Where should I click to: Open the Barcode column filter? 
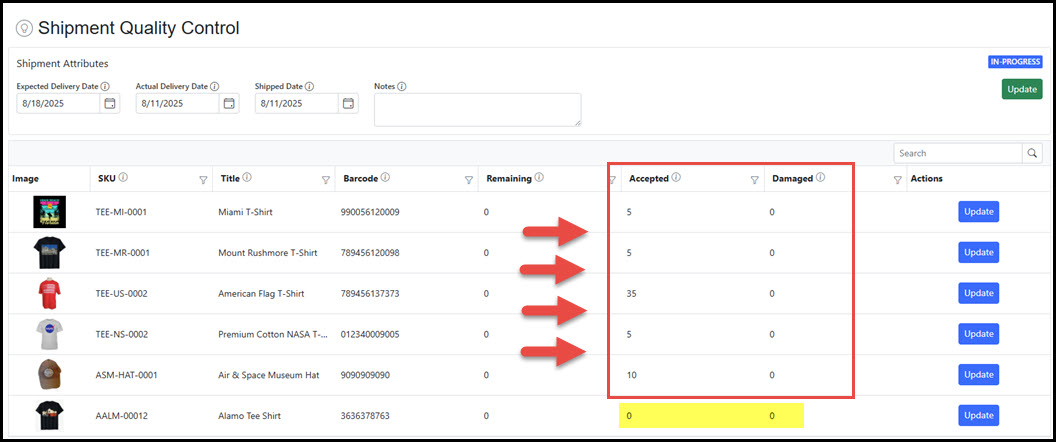(x=469, y=180)
